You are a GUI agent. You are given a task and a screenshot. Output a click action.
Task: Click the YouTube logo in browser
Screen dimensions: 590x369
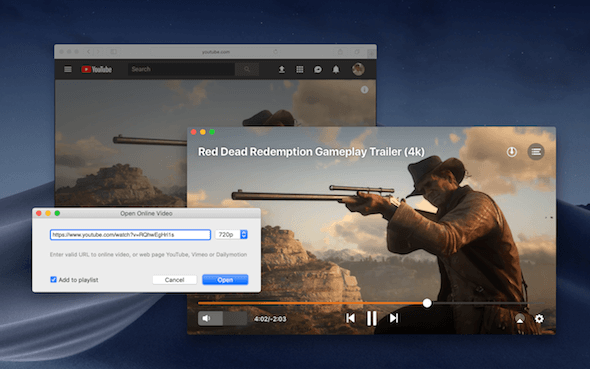(97, 69)
